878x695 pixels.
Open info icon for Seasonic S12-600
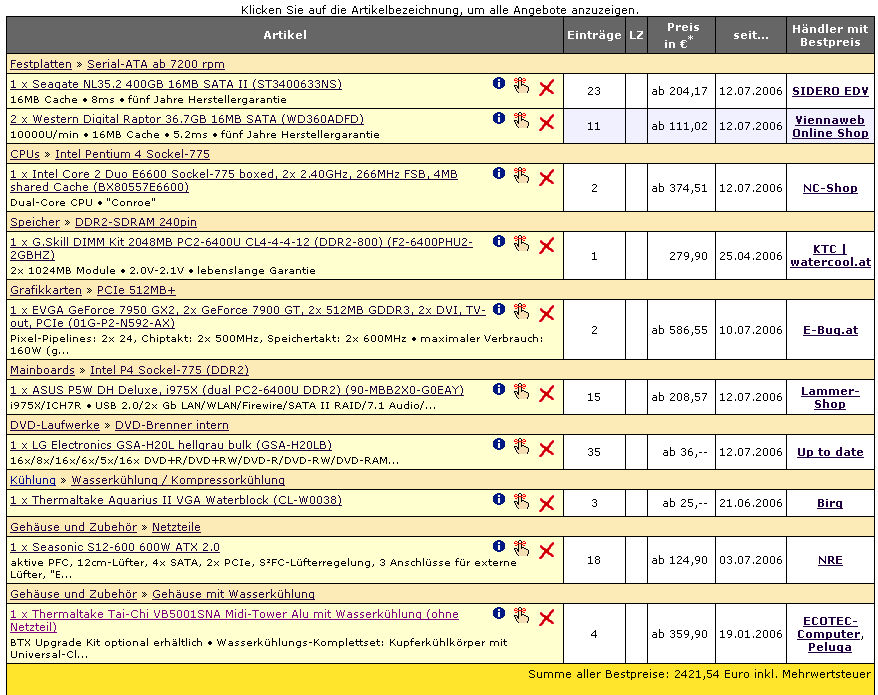499,546
